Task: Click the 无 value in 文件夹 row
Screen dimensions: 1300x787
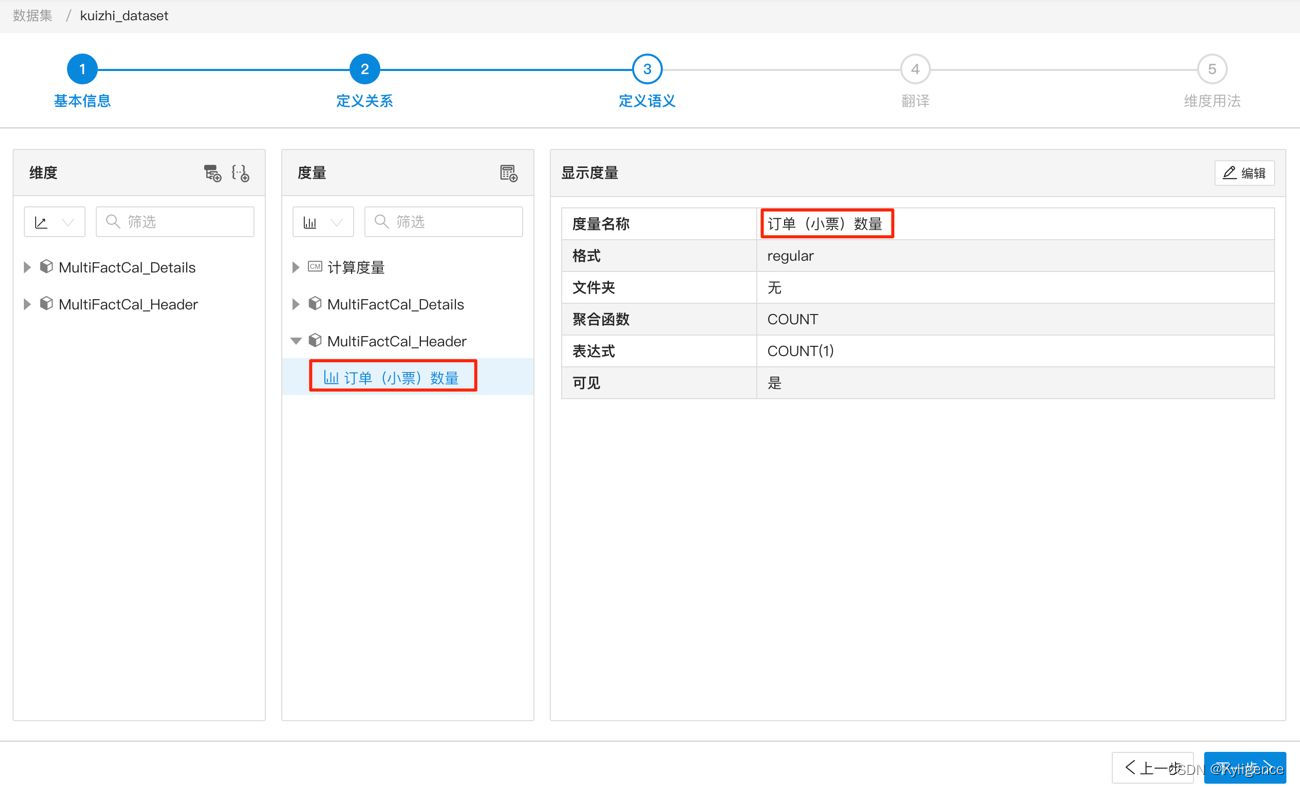Action: pyautogui.click(x=774, y=288)
